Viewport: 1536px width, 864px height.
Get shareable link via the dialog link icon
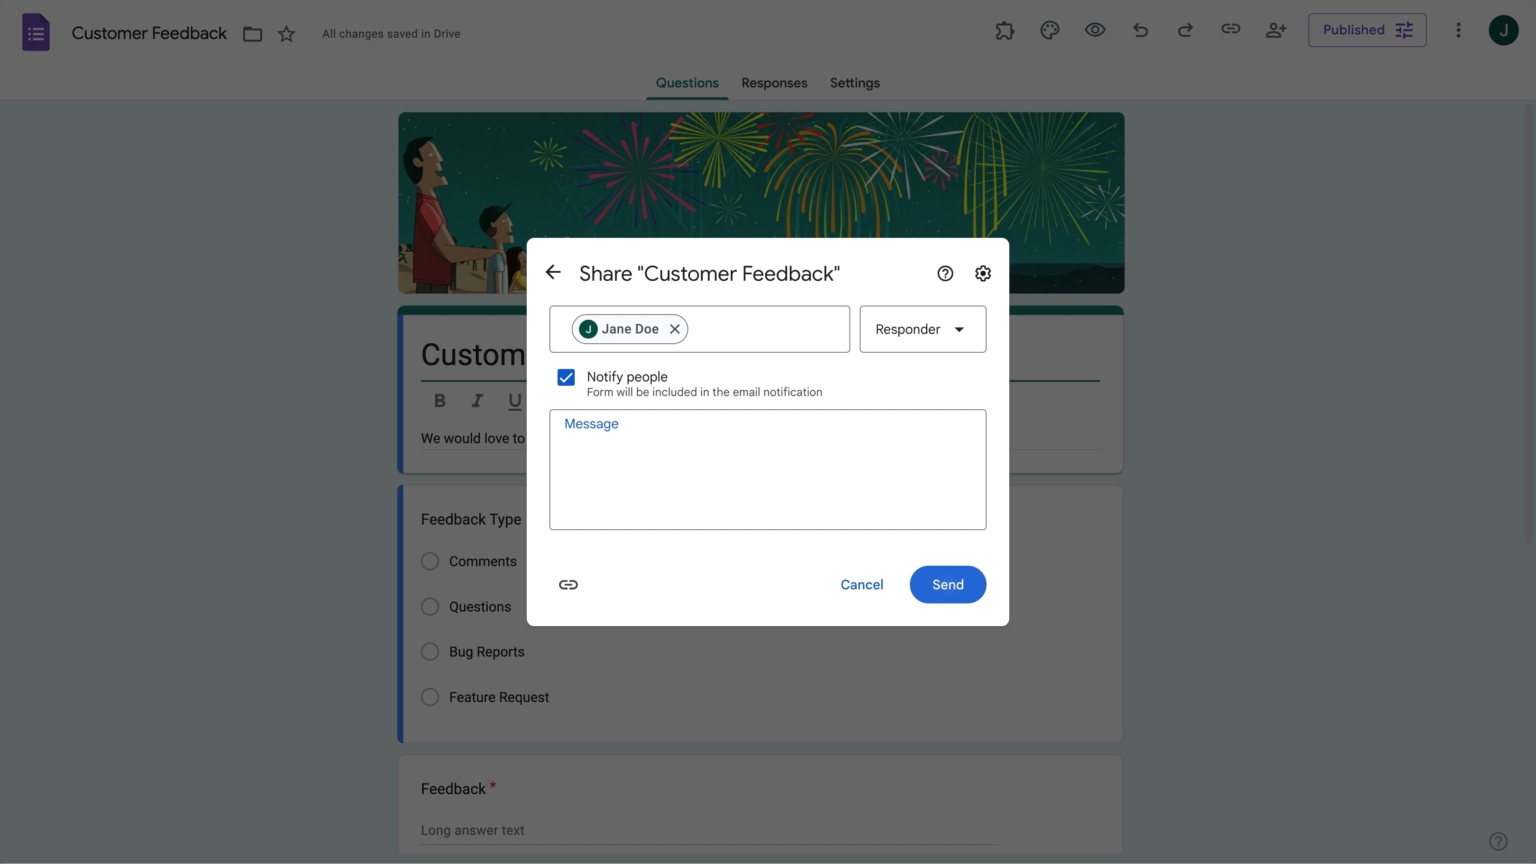568,584
